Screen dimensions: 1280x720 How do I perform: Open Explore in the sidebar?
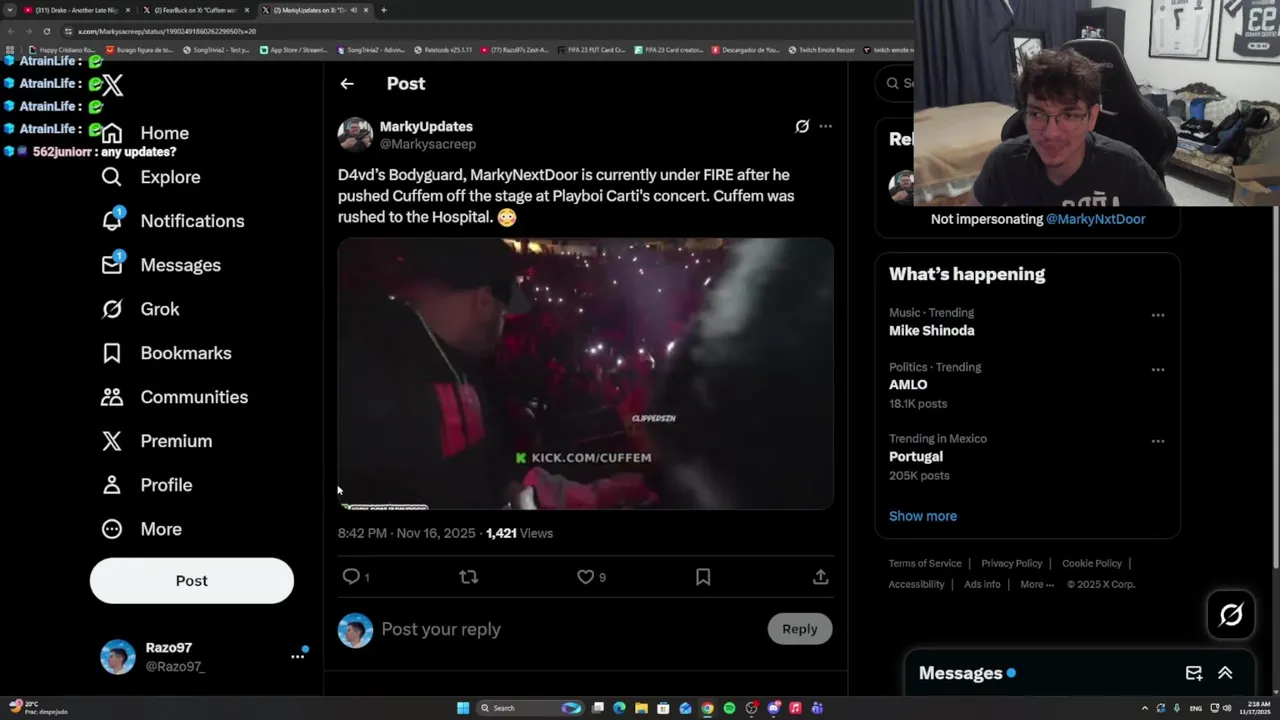click(151, 177)
